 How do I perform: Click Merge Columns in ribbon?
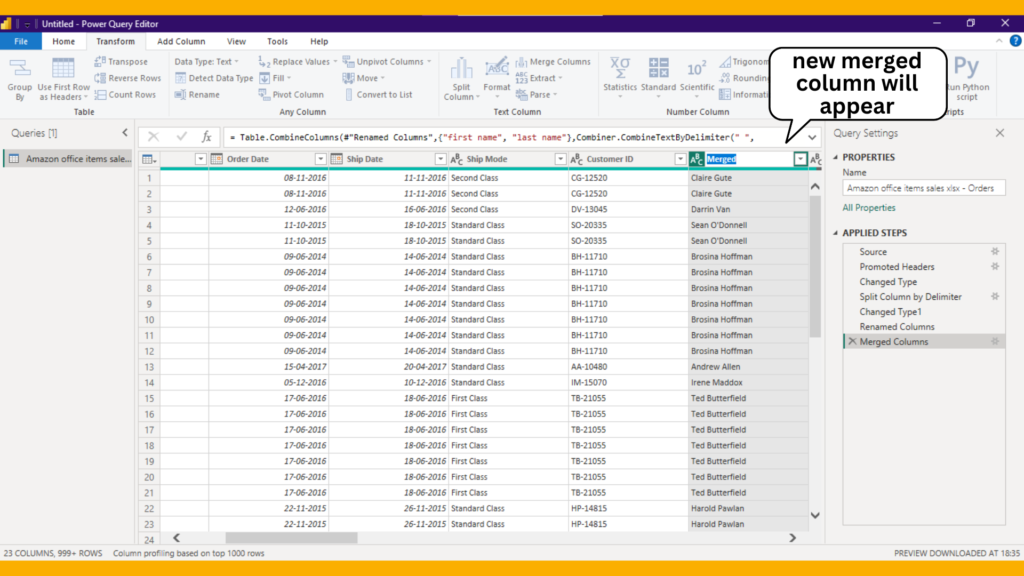coord(552,61)
